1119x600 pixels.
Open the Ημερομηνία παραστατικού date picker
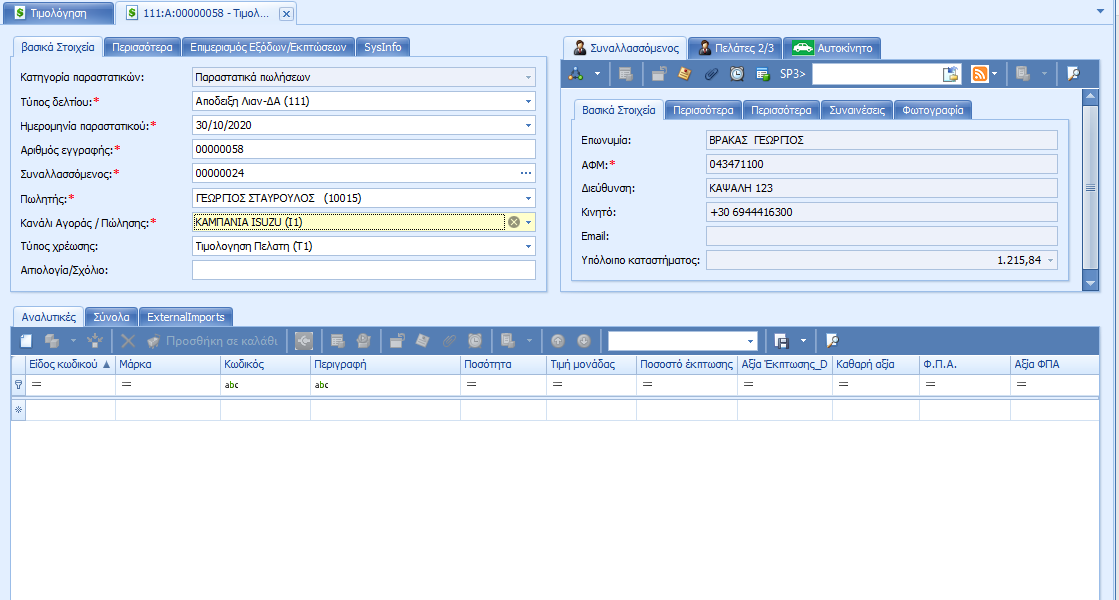click(528, 126)
